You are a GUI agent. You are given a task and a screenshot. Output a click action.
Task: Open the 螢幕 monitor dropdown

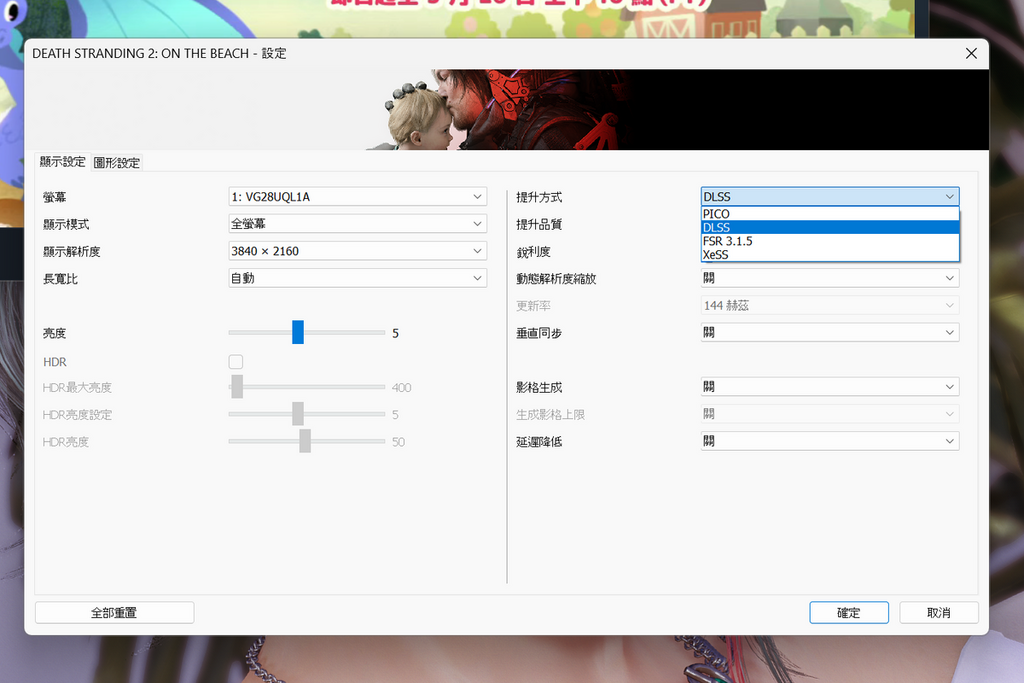coord(357,197)
